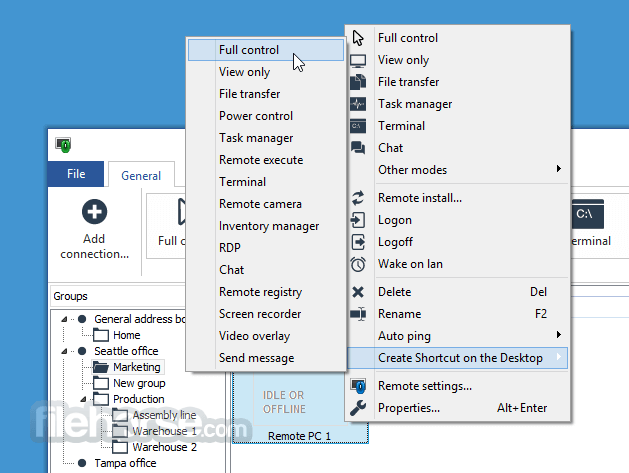This screenshot has height=473, width=629.
Task: Click the Wake on lan clock icon
Action: pos(358,264)
